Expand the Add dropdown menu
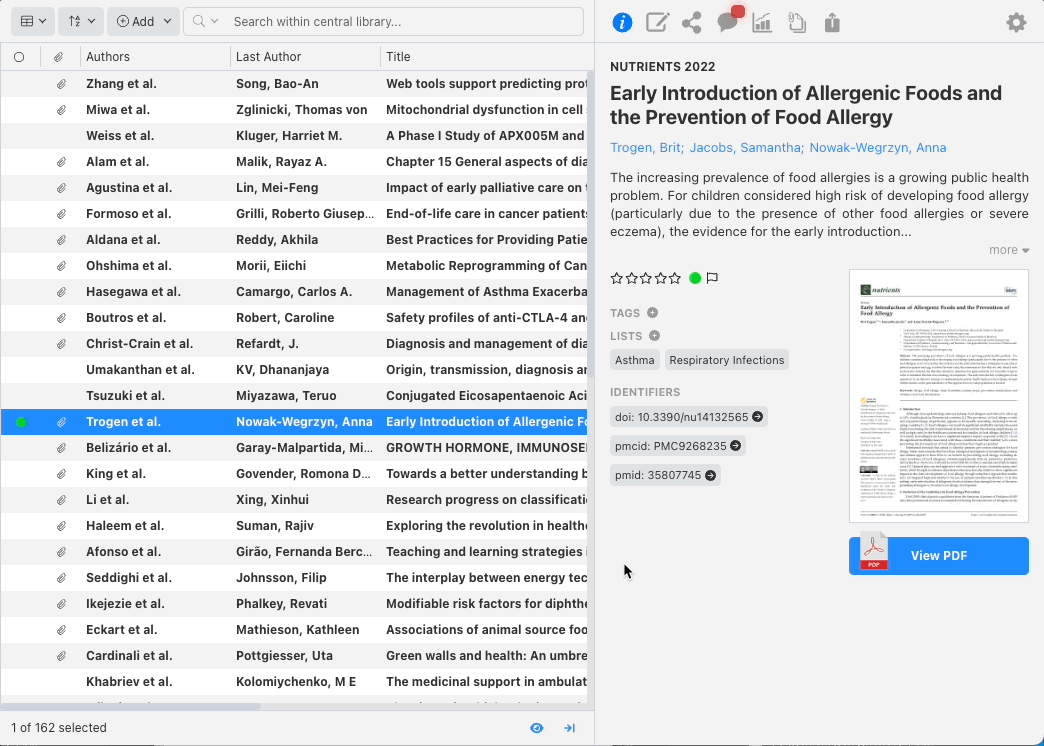The height and width of the screenshot is (746, 1044). (143, 21)
